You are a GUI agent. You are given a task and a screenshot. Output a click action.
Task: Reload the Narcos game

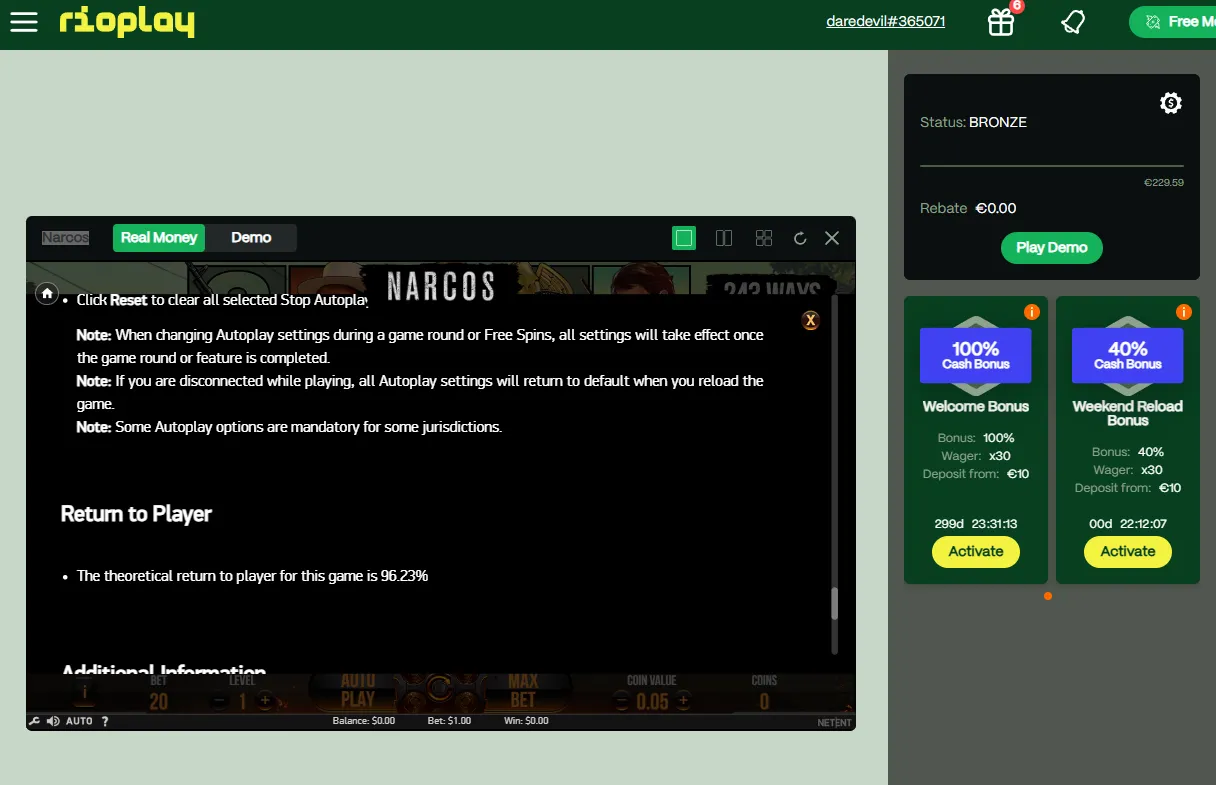pos(800,238)
